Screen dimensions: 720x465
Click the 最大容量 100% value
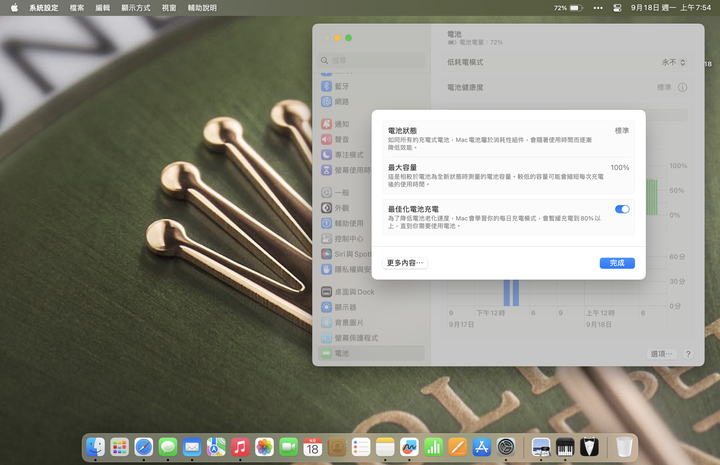click(x=620, y=168)
